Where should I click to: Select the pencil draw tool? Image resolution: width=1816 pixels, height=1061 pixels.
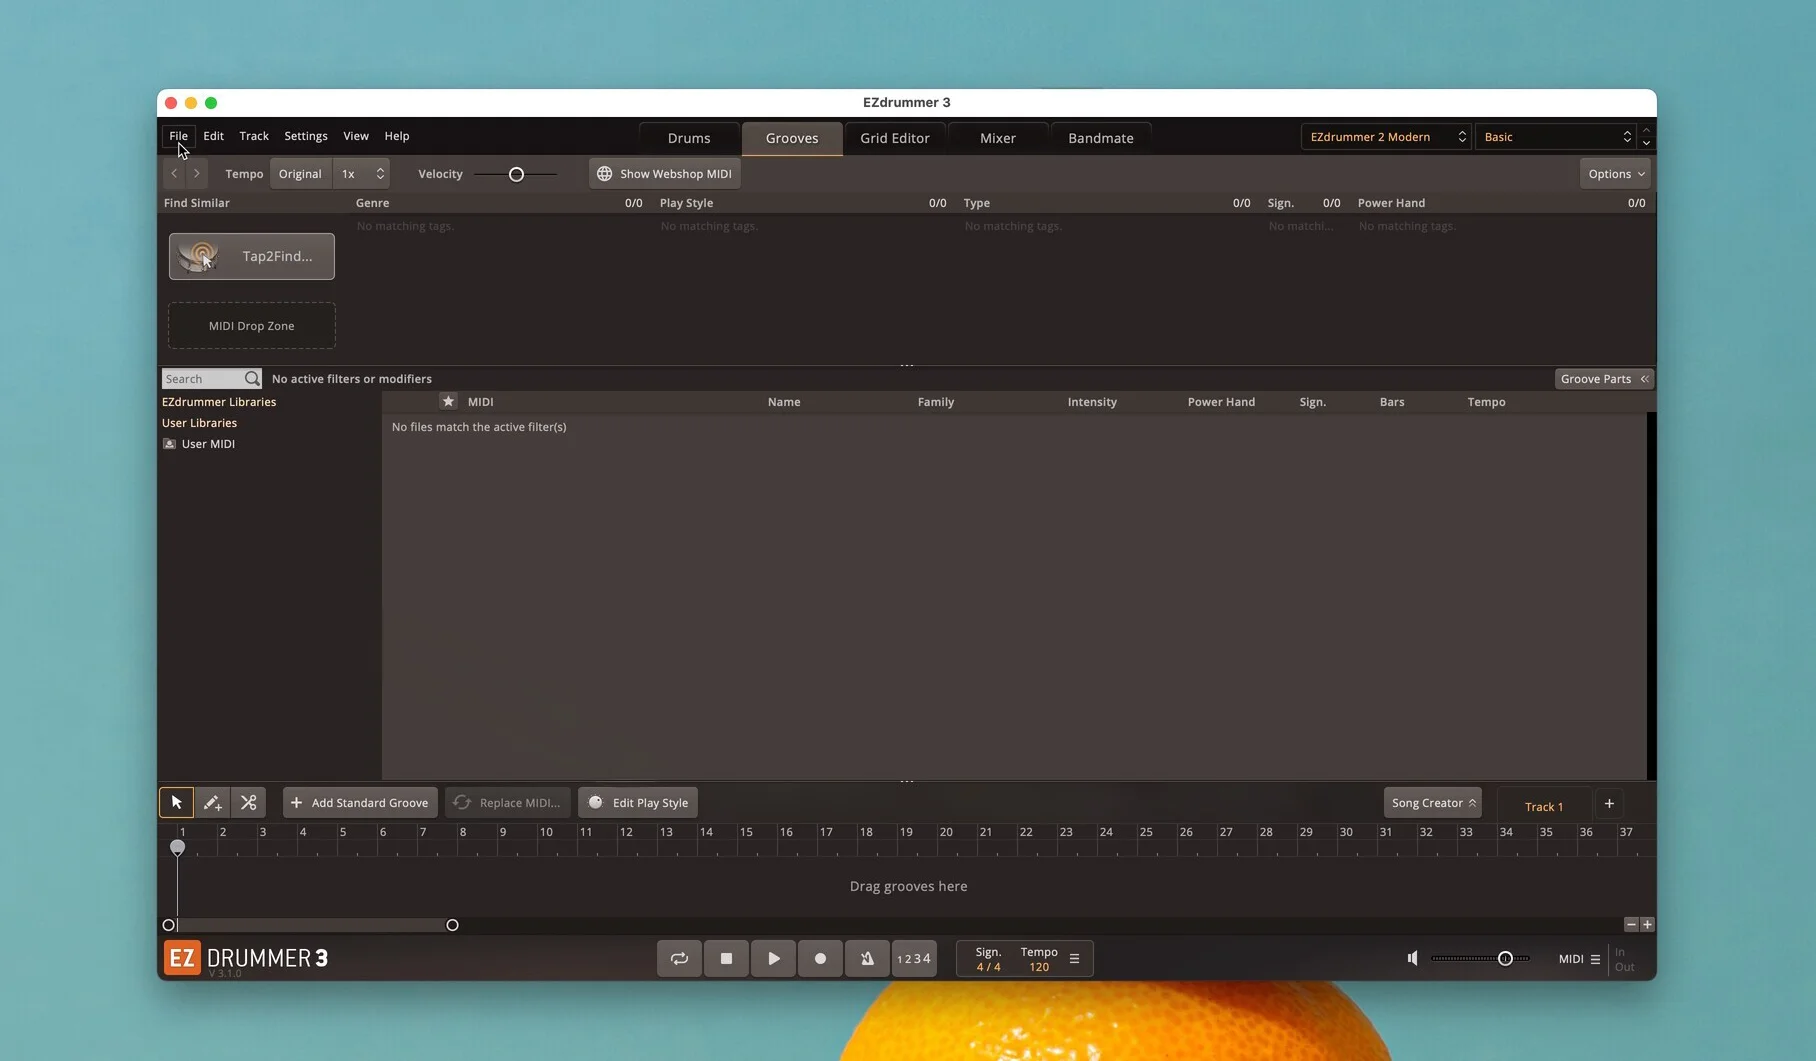[212, 802]
